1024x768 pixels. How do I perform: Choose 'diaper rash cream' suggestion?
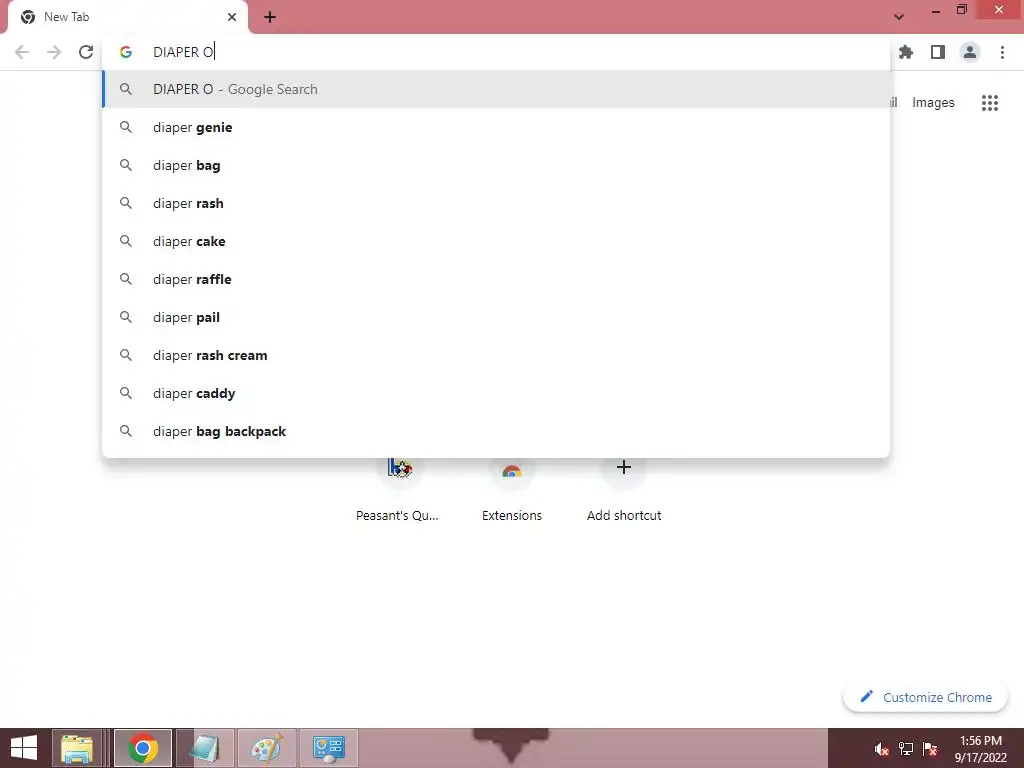496,355
